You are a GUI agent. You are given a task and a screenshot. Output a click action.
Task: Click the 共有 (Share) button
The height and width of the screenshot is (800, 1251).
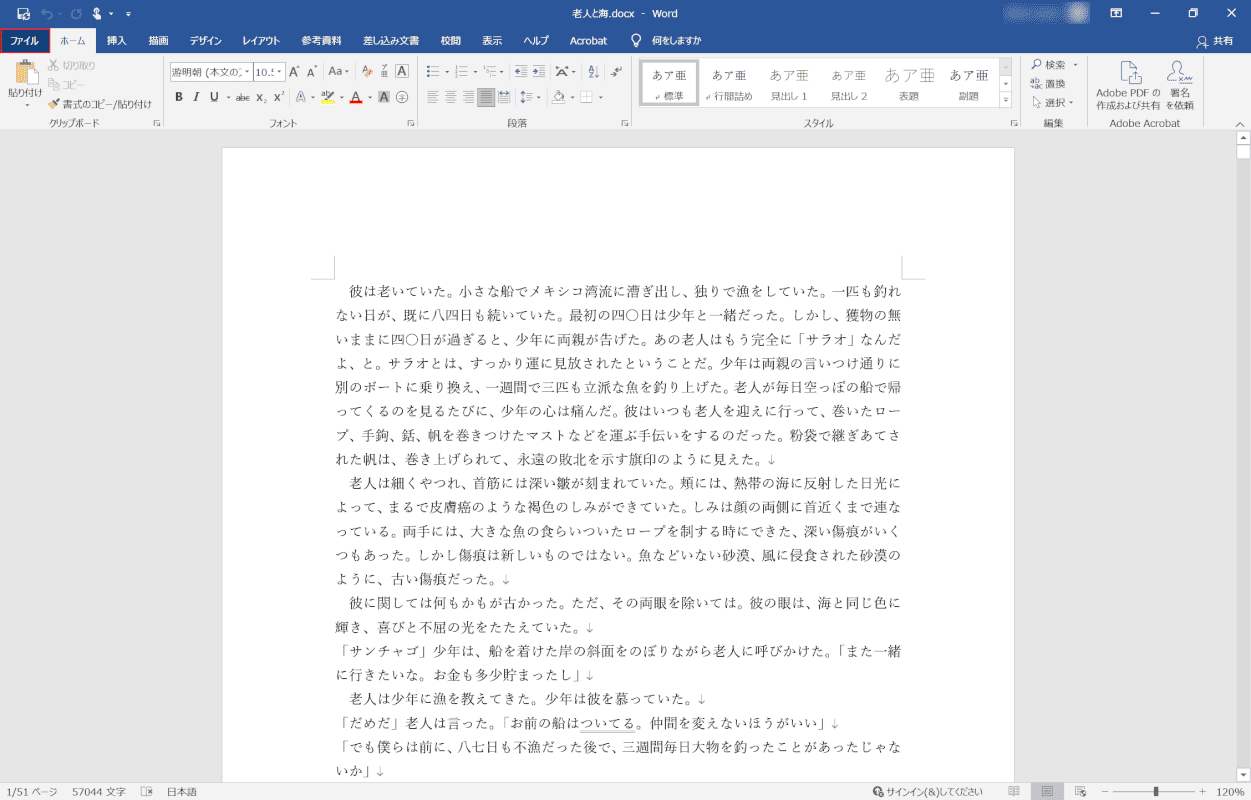(1215, 41)
